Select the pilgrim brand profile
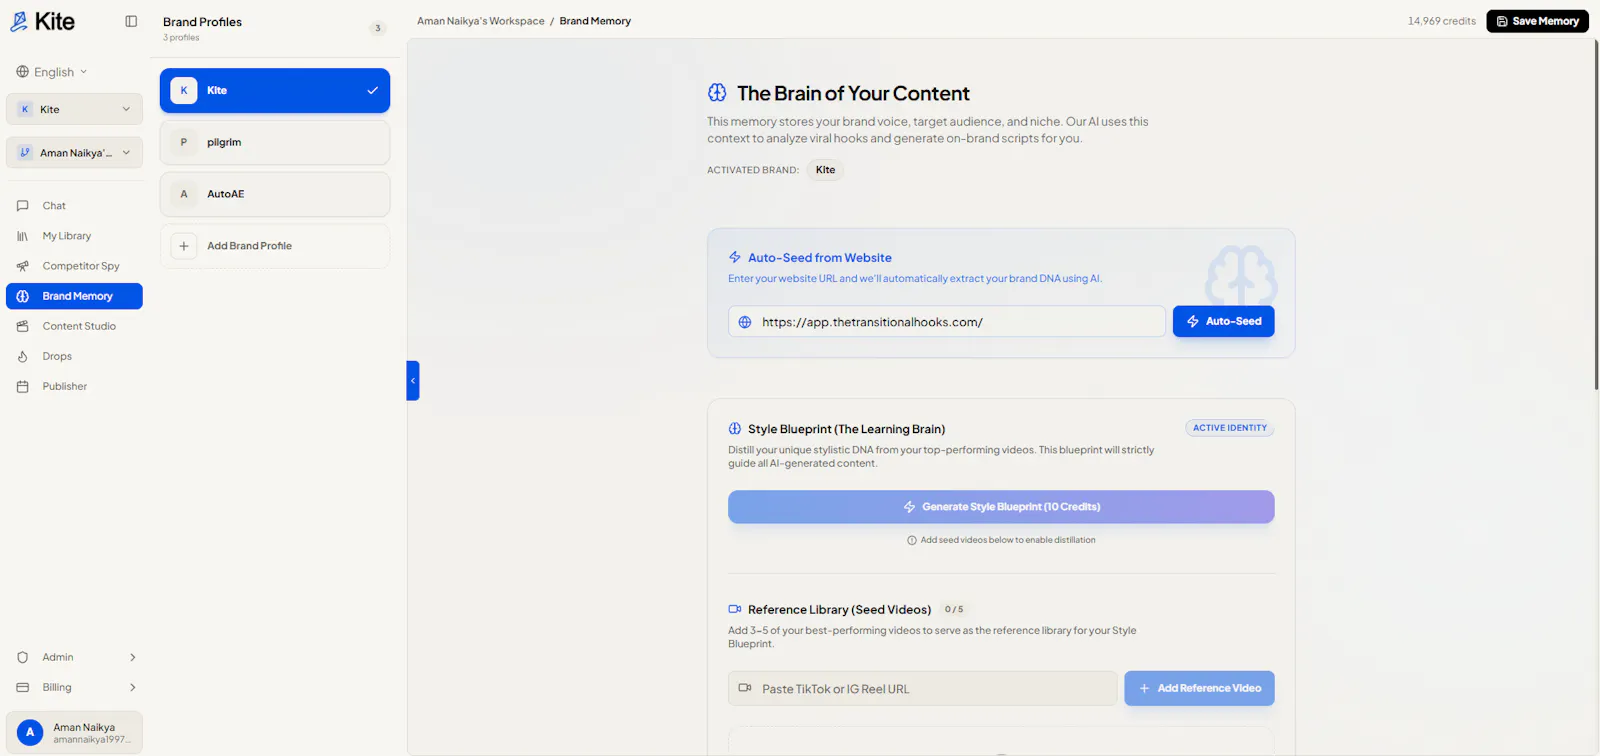1600x756 pixels. coord(275,142)
